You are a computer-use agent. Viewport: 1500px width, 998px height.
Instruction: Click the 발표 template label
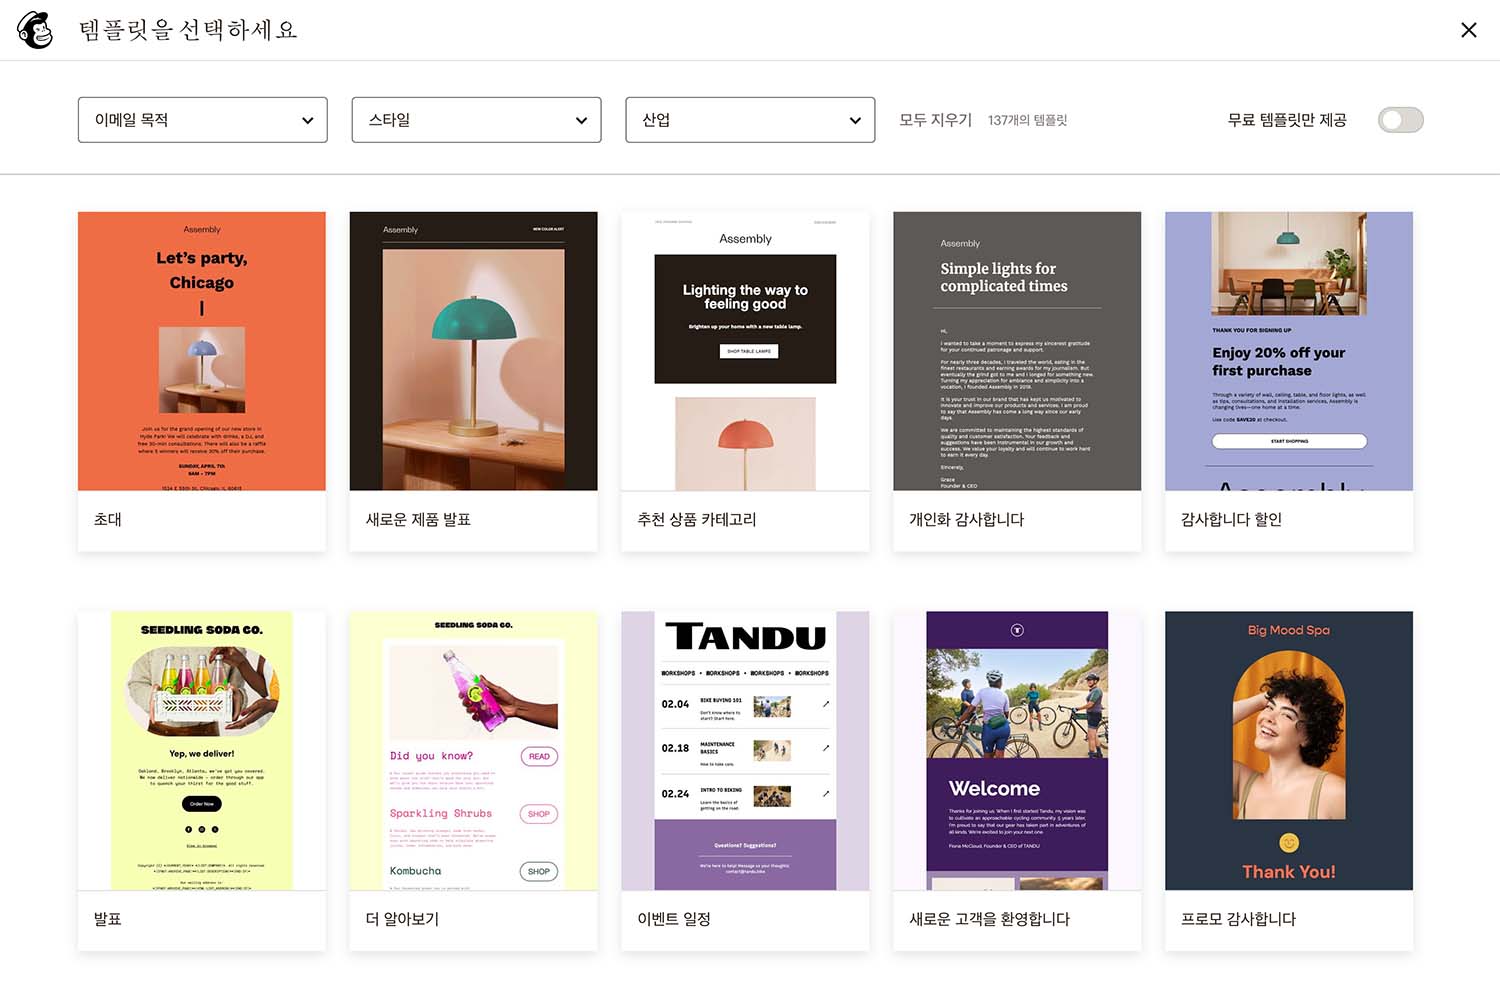(x=108, y=919)
